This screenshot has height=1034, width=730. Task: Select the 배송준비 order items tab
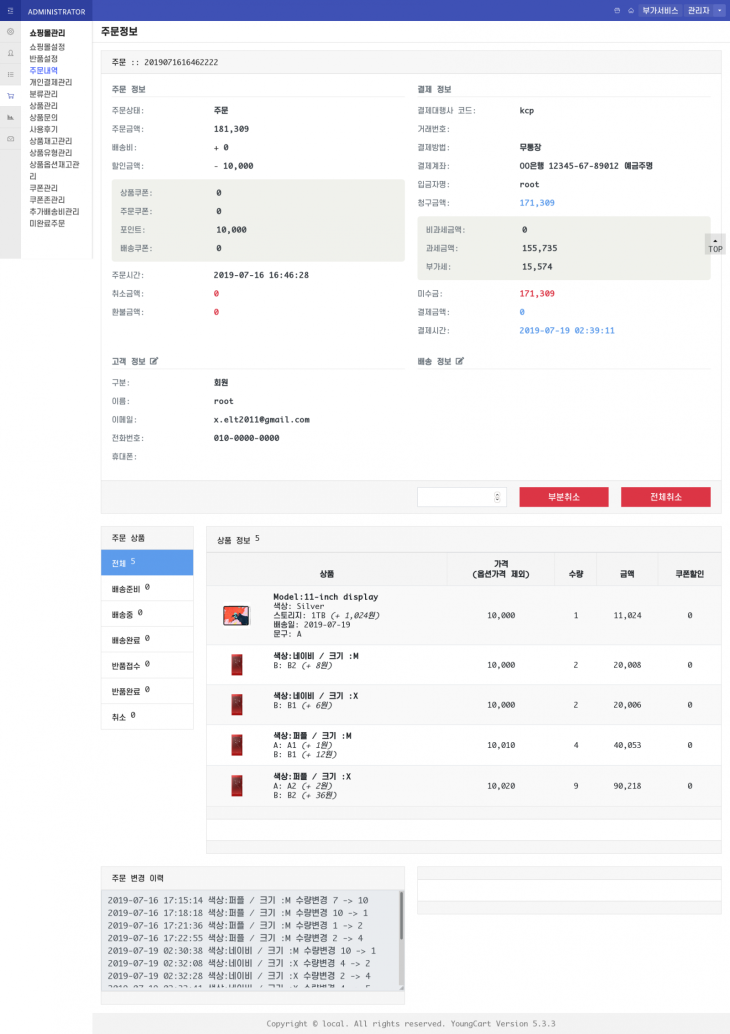(147, 588)
